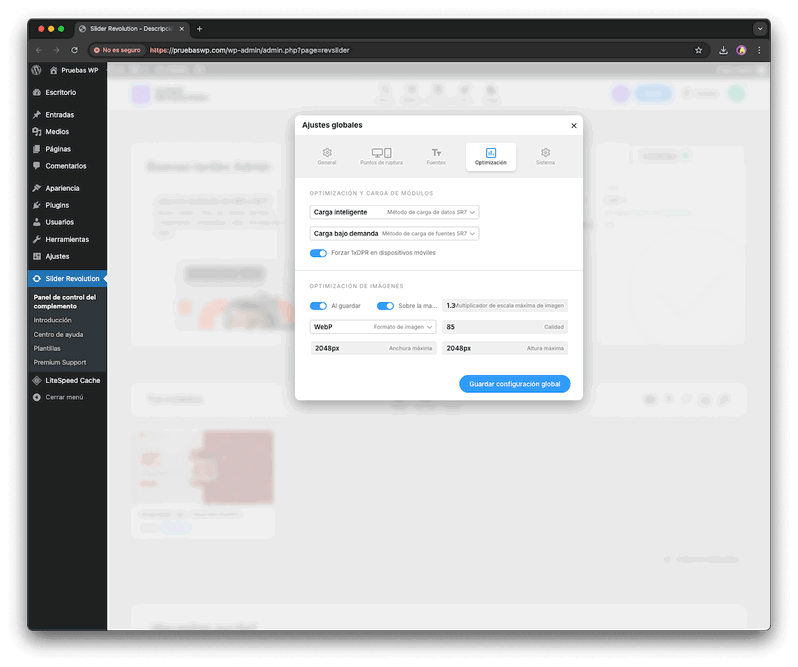This screenshot has width=798, height=667.
Task: Bookmark page with the star icon
Action: pos(698,50)
